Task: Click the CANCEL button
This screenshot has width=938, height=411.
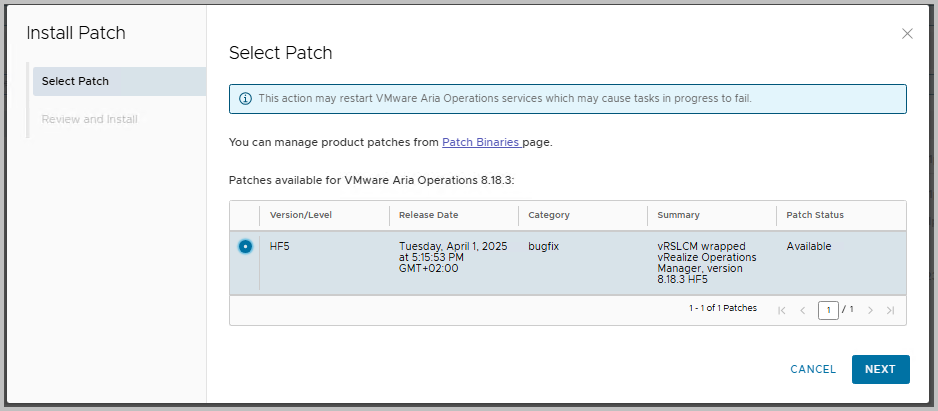Action: (x=813, y=369)
